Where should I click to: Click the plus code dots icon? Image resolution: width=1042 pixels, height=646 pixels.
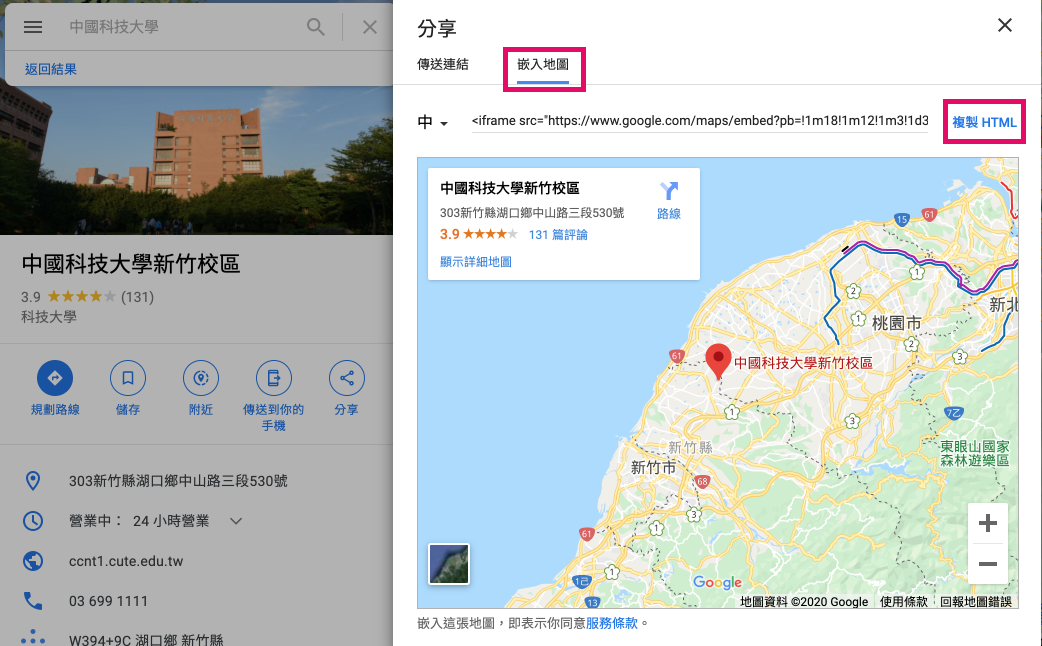point(33,638)
